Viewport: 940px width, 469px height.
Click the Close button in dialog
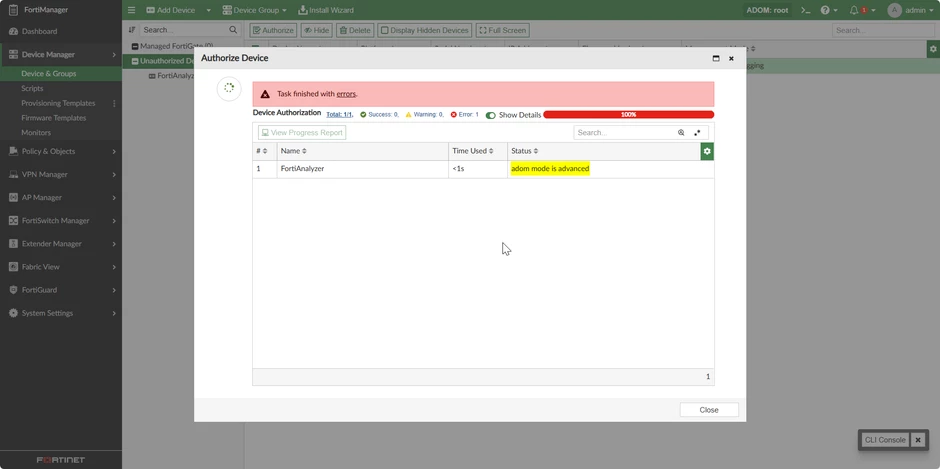tap(709, 410)
